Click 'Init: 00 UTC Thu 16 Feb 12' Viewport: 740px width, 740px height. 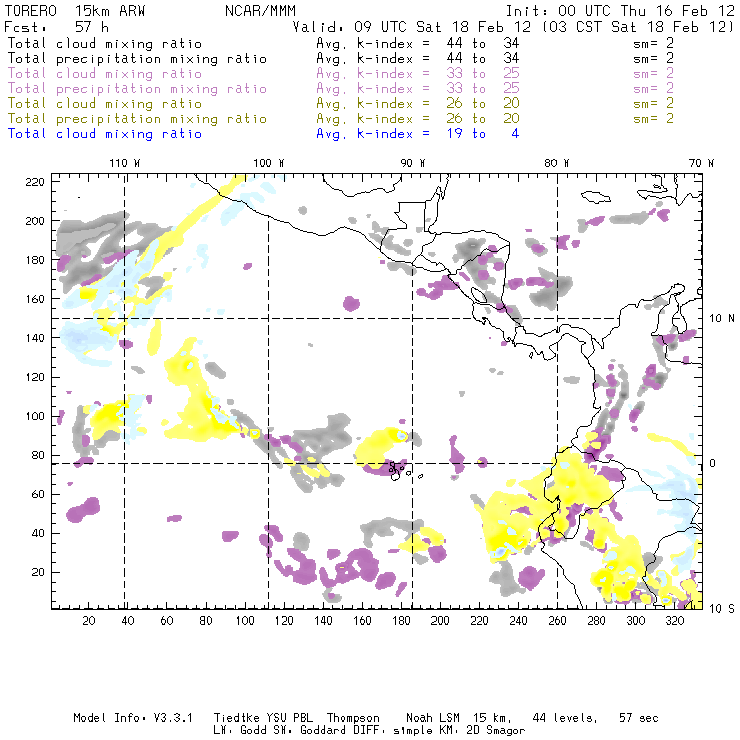pos(620,11)
